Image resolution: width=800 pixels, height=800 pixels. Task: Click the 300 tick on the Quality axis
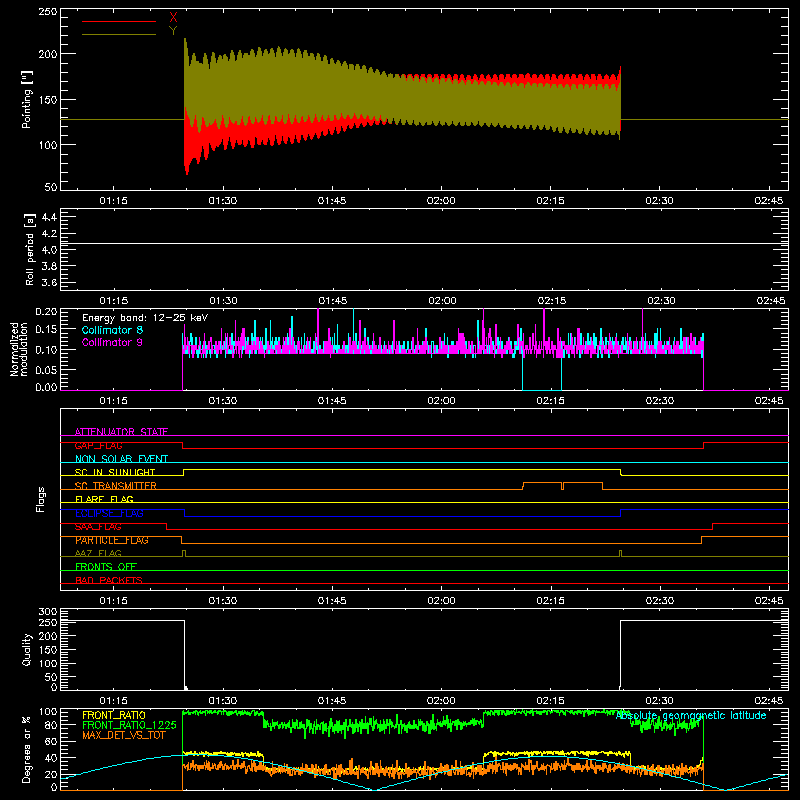point(48,612)
